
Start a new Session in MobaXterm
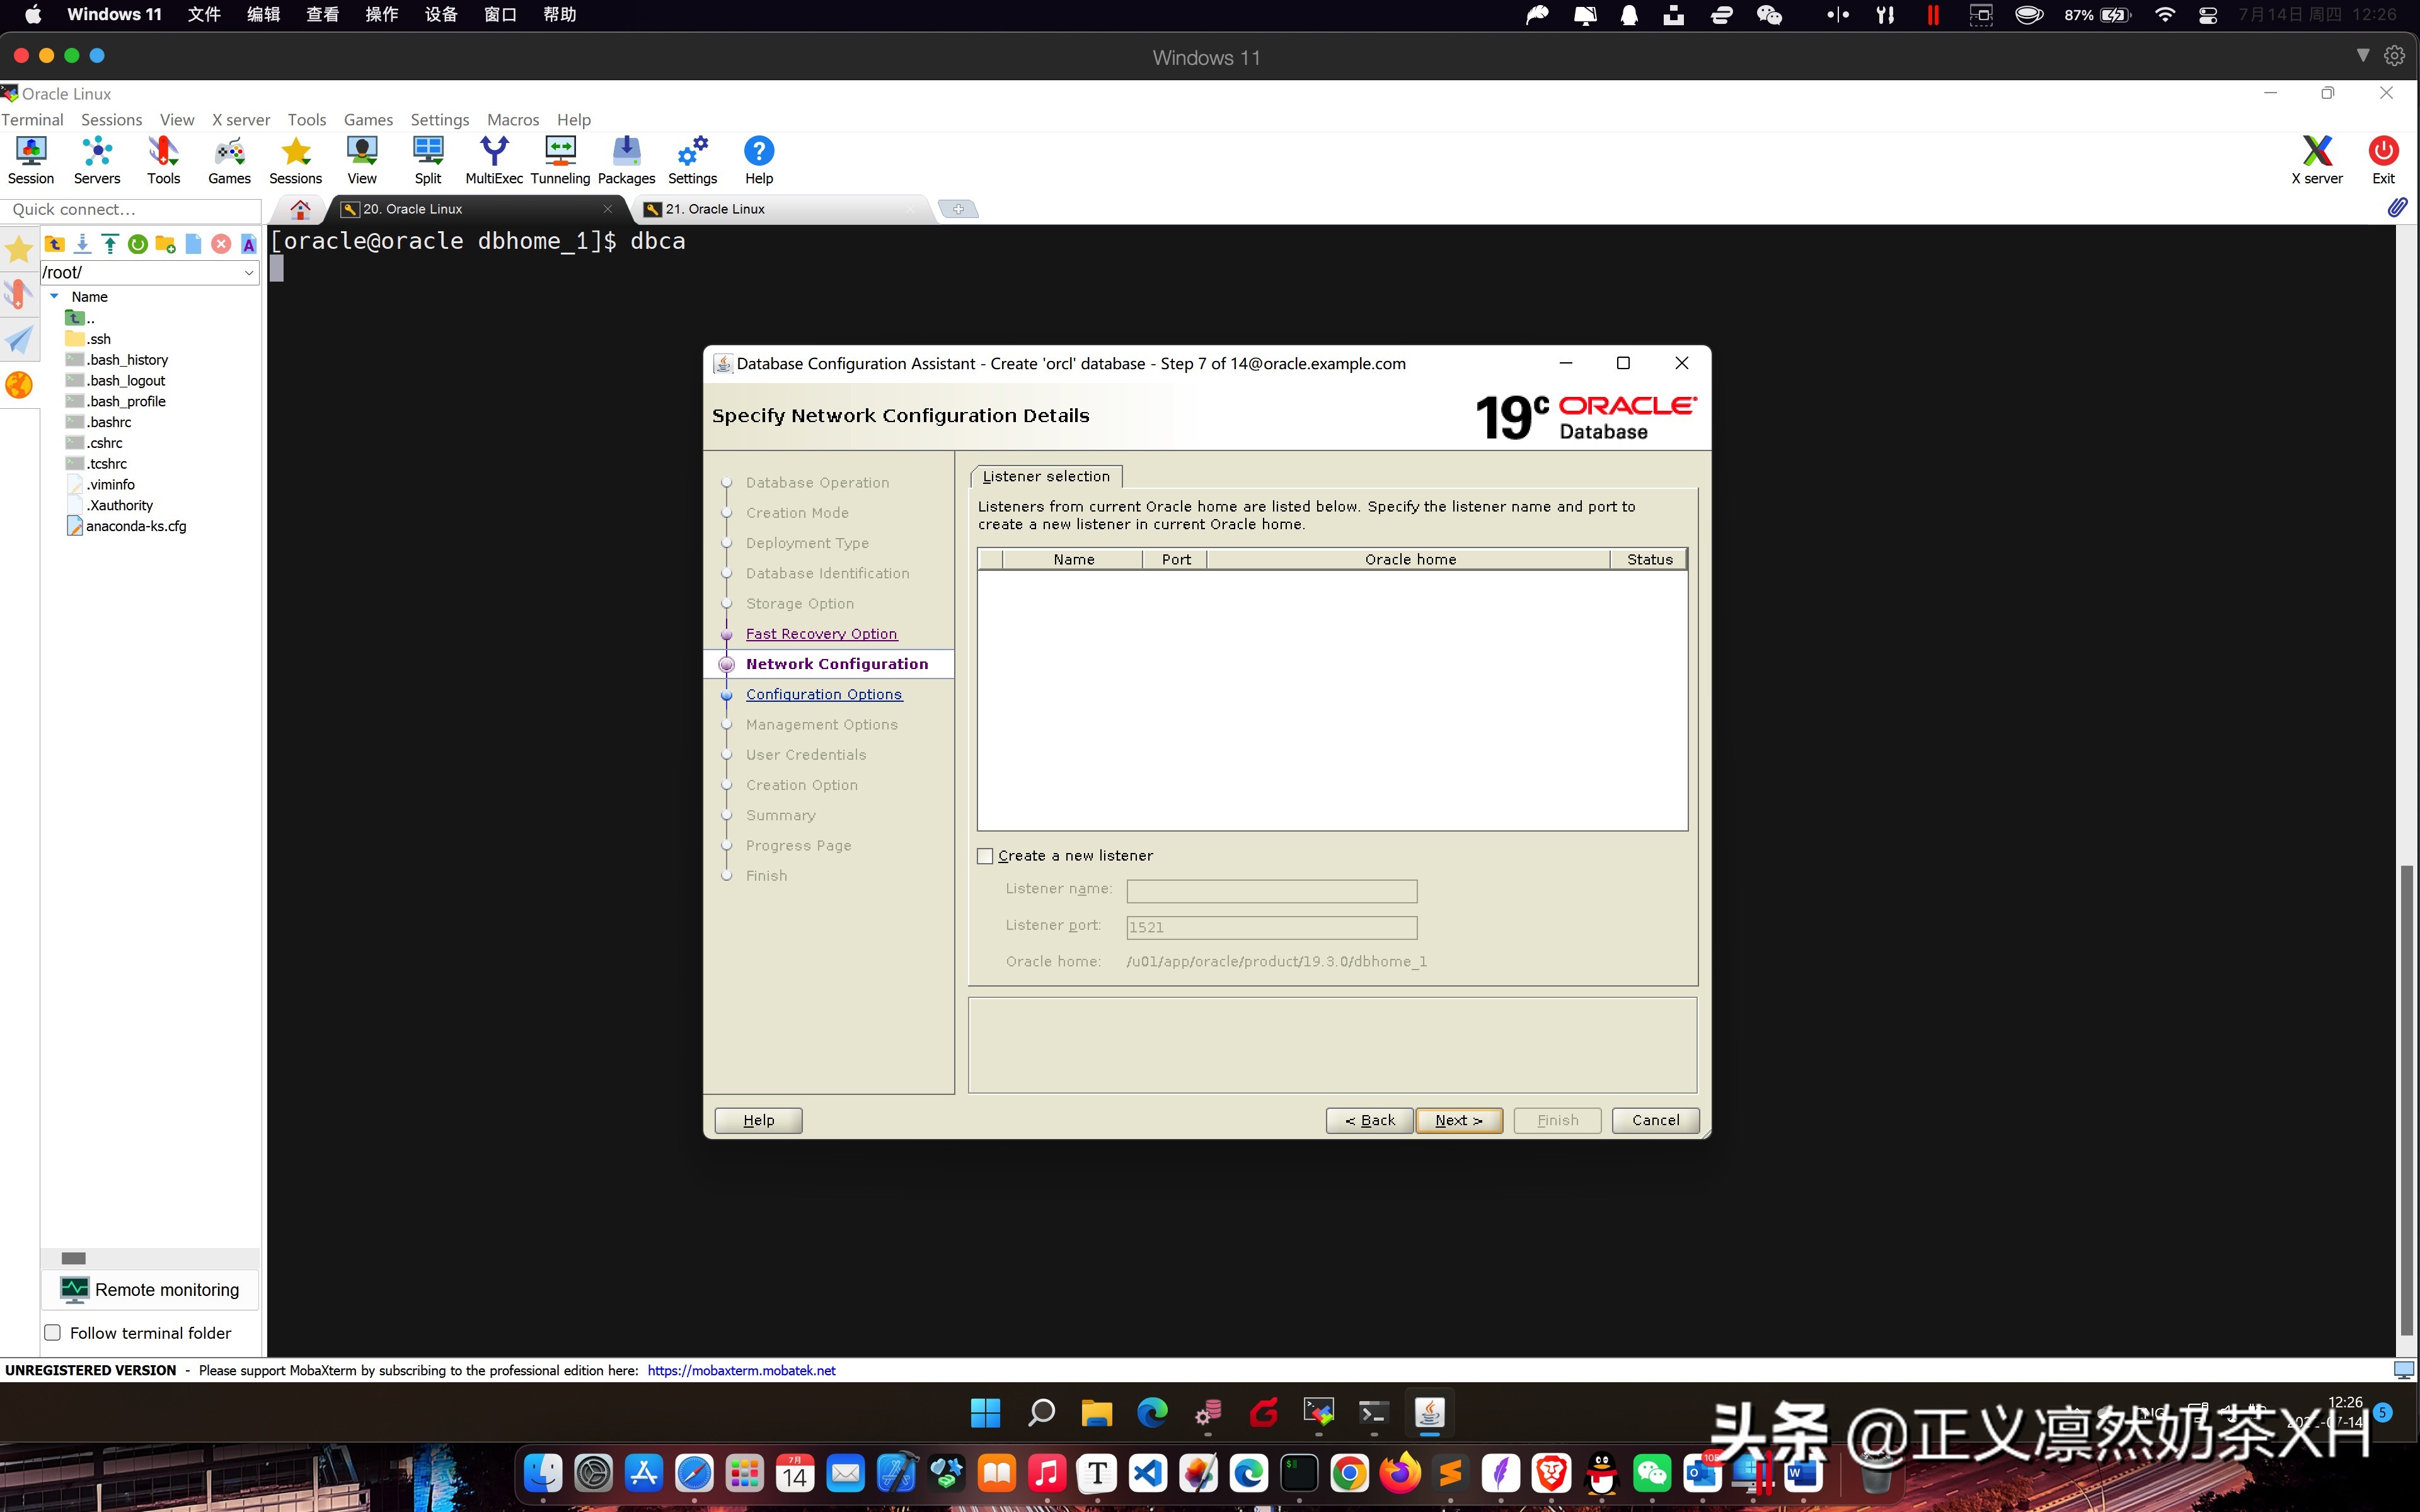30,160
